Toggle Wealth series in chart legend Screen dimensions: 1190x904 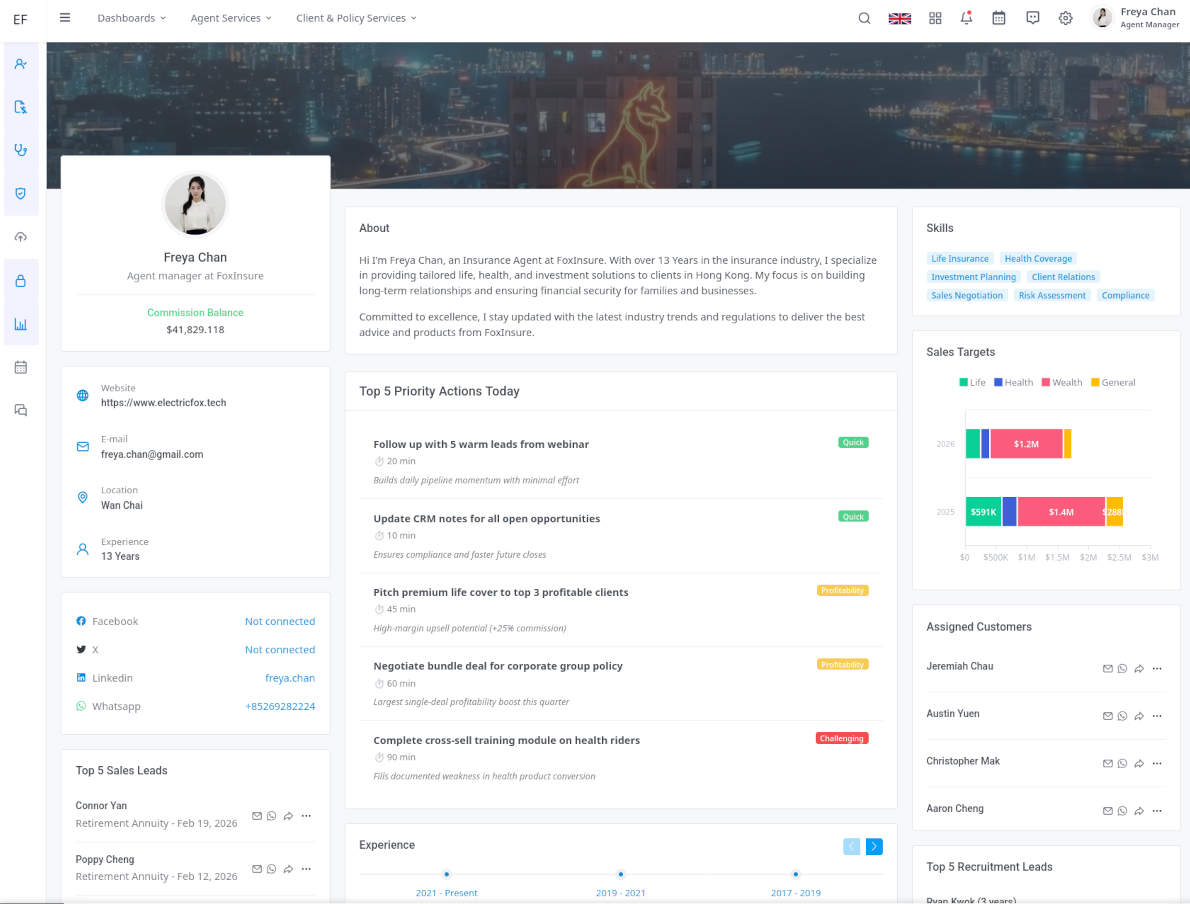(x=1062, y=383)
